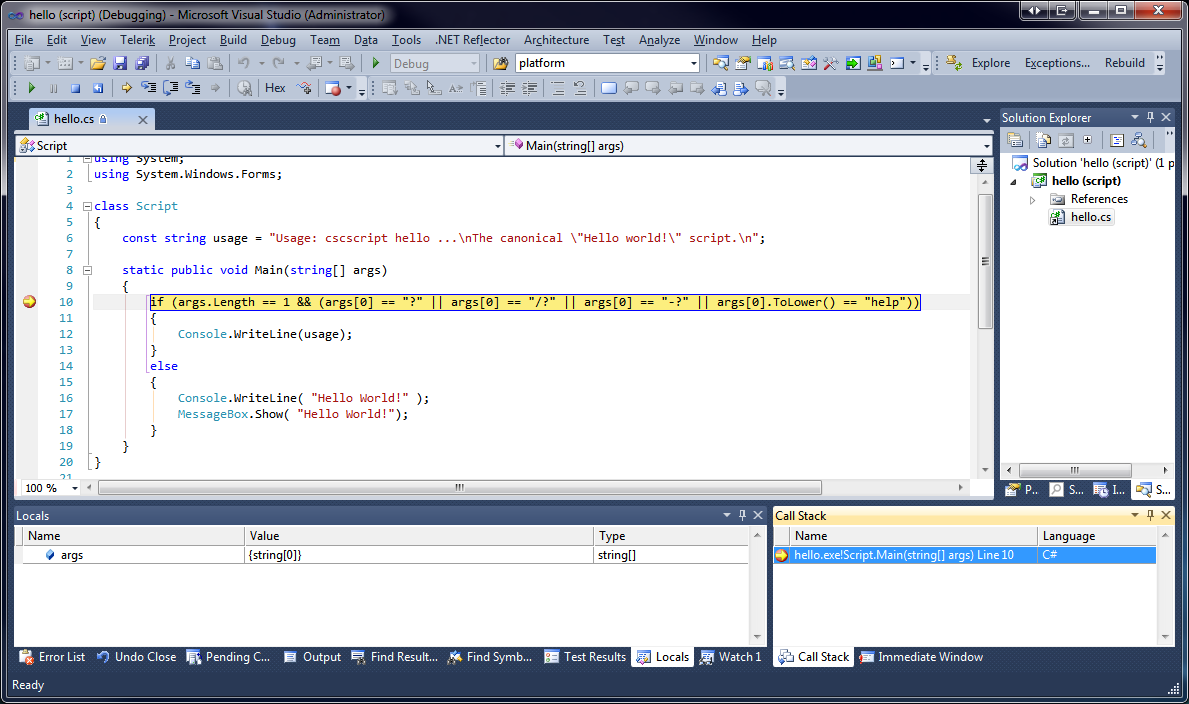Collapse the Main method code block
The width and height of the screenshot is (1189, 704).
pos(87,270)
